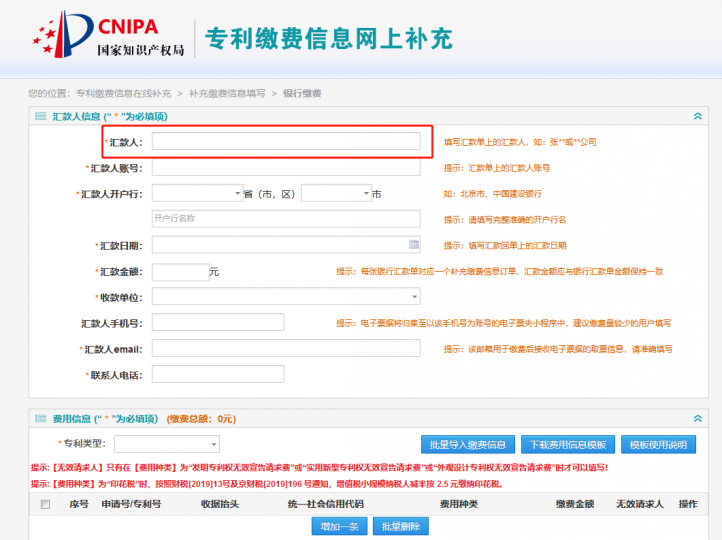Click 费用种类 column header
This screenshot has height=540, width=722.
click(x=459, y=504)
